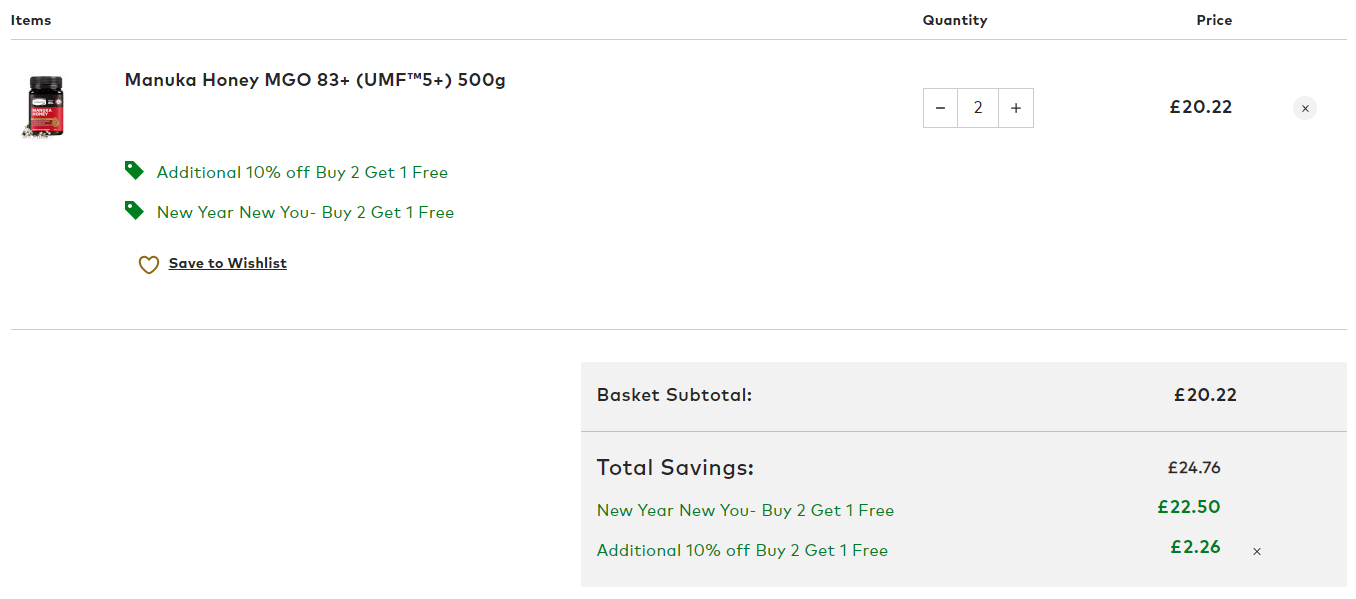Click tag icon beside New Year New You
The image size is (1356, 599).
[x=134, y=211]
